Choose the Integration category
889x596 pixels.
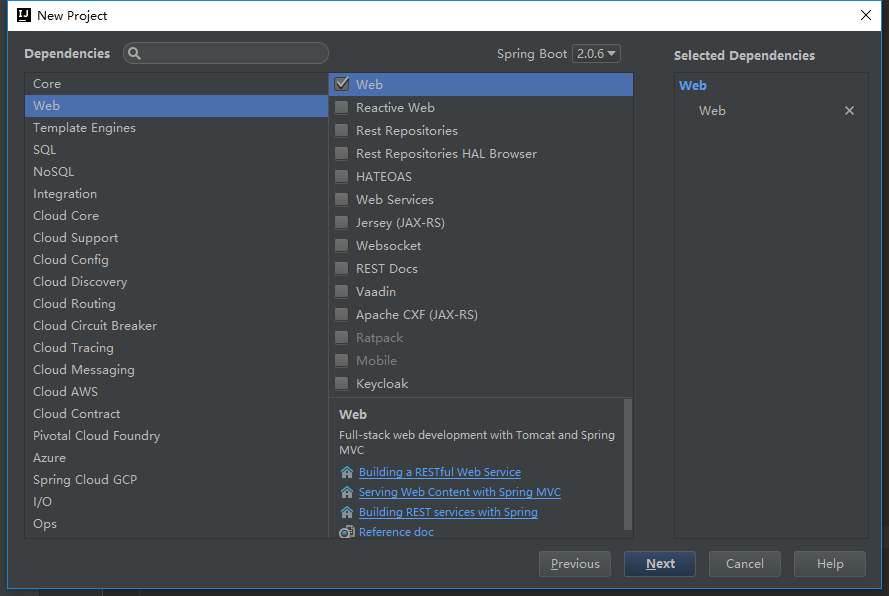pyautogui.click(x=176, y=194)
